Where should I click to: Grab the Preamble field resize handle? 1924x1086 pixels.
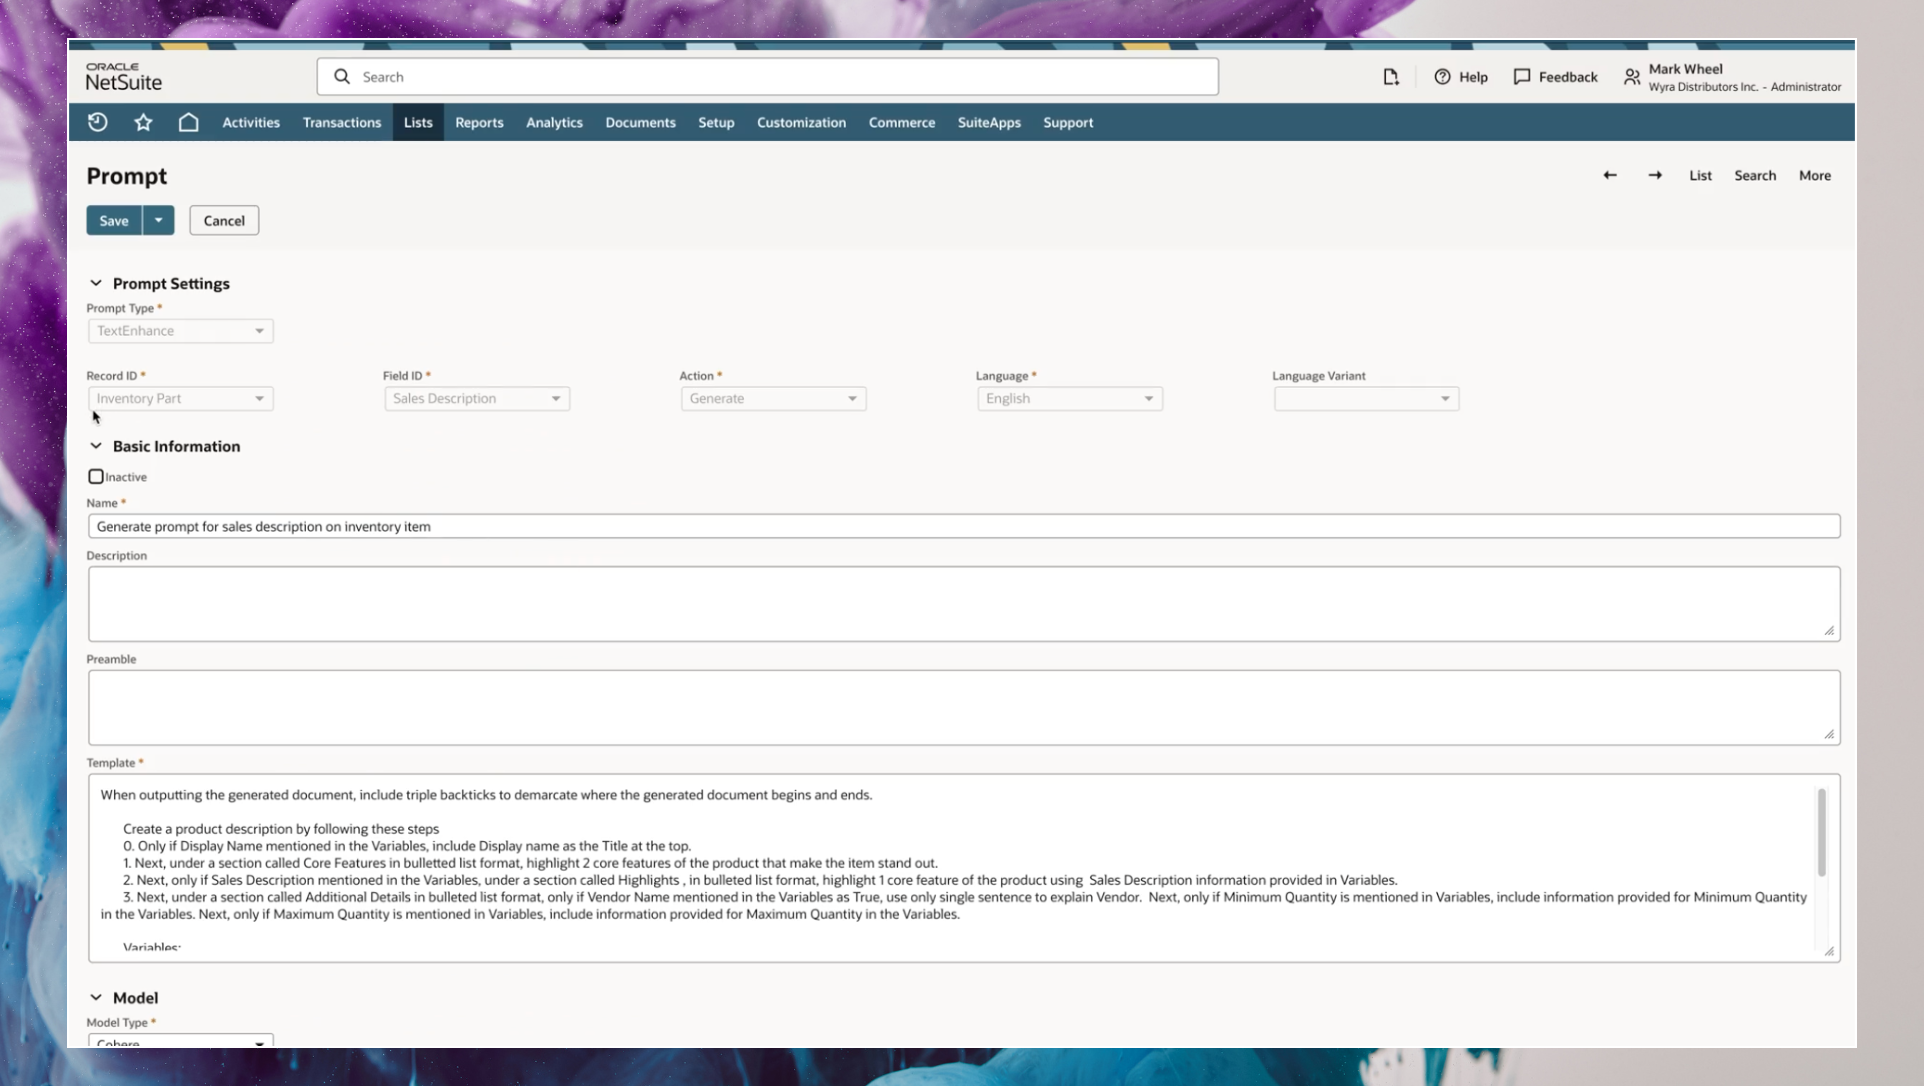tap(1829, 734)
